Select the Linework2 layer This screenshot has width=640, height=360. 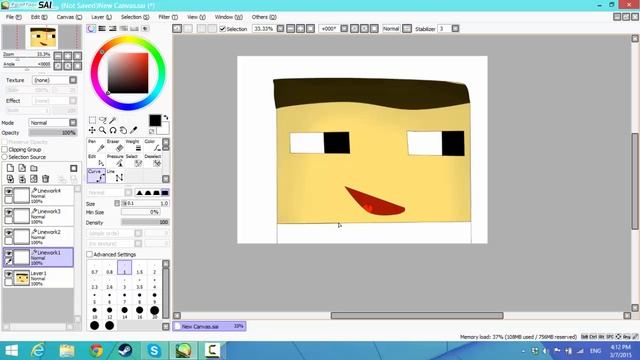pyautogui.click(x=38, y=237)
